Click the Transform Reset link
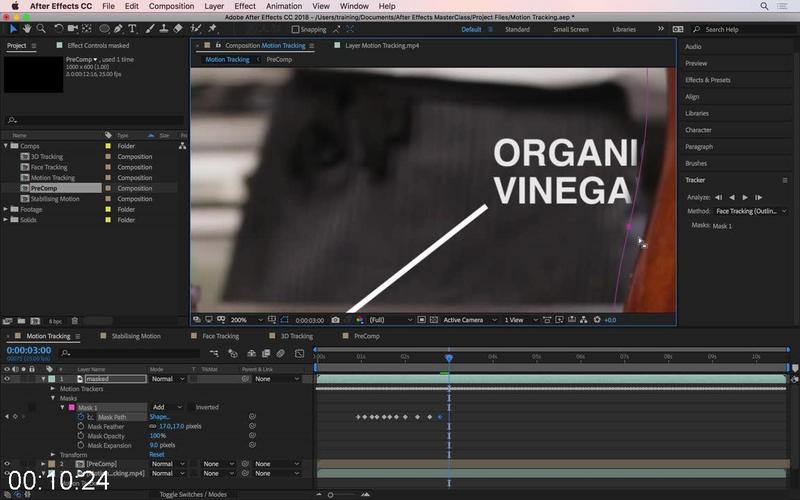The image size is (800, 500). (x=157, y=455)
